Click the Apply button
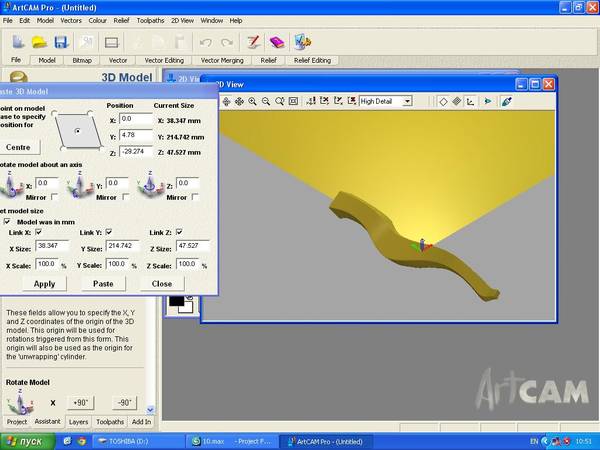This screenshot has height=450, width=600. [x=44, y=284]
